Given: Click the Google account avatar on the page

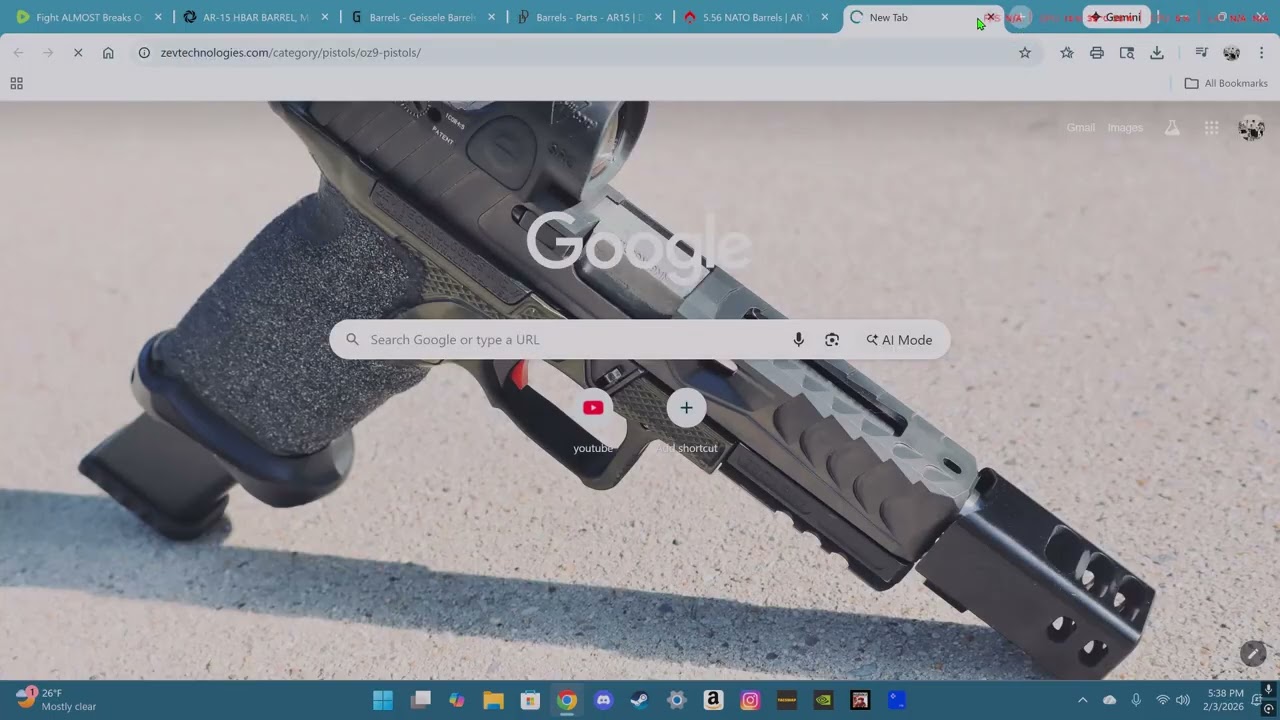Looking at the screenshot, I should (1251, 128).
